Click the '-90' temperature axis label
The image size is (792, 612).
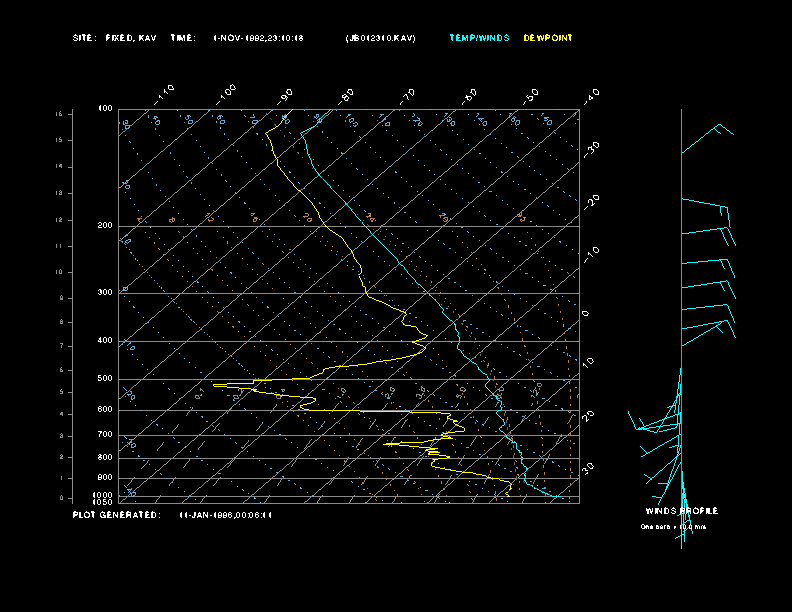[285, 96]
